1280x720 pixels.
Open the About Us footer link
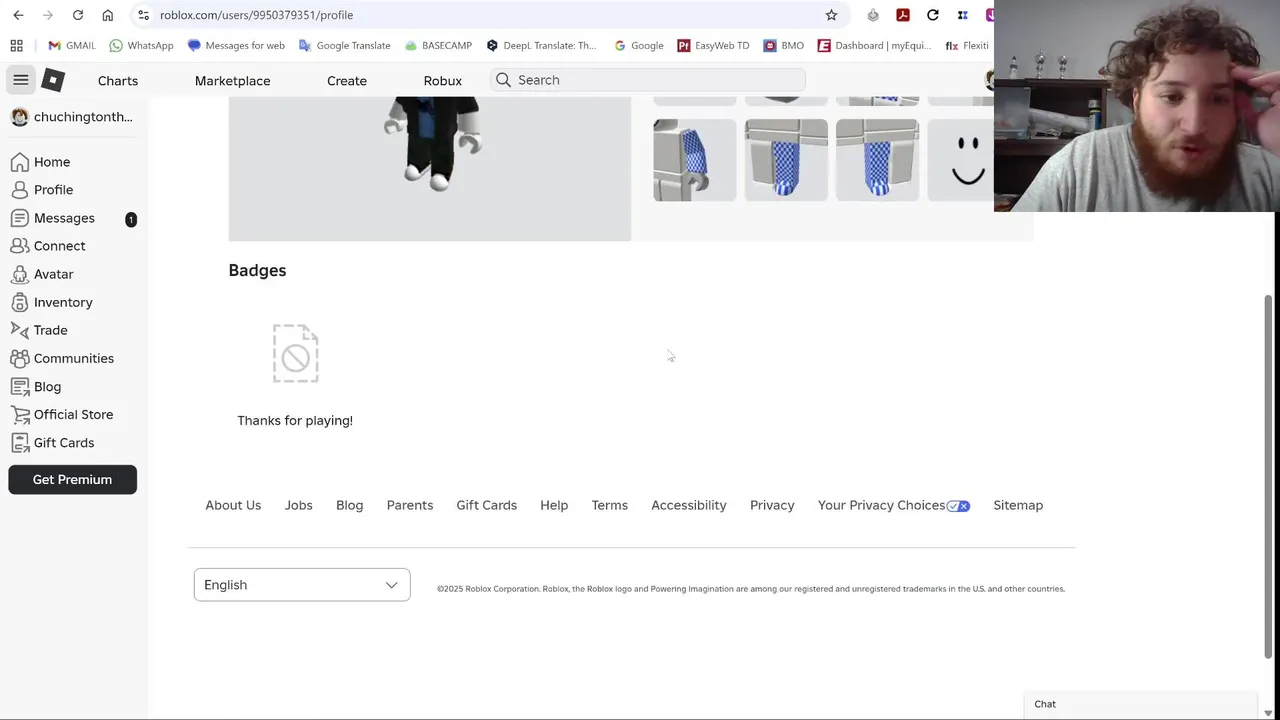click(233, 505)
